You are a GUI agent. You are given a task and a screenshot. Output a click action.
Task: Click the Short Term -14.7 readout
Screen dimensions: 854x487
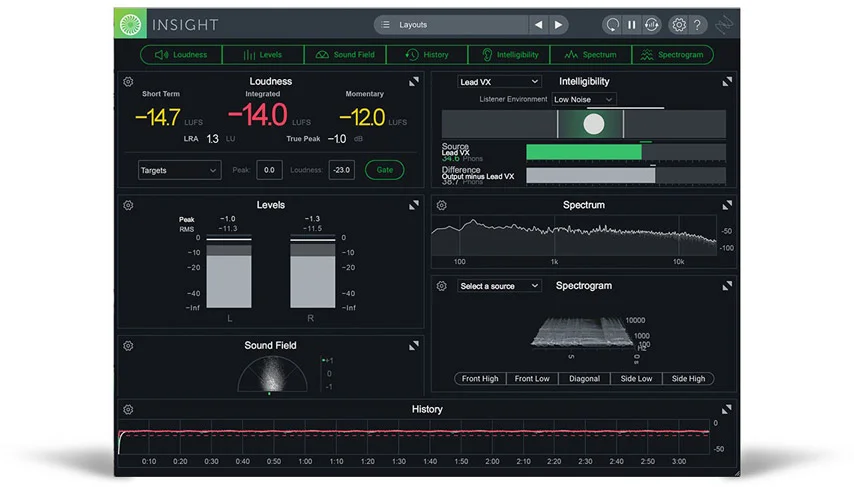pyautogui.click(x=157, y=117)
